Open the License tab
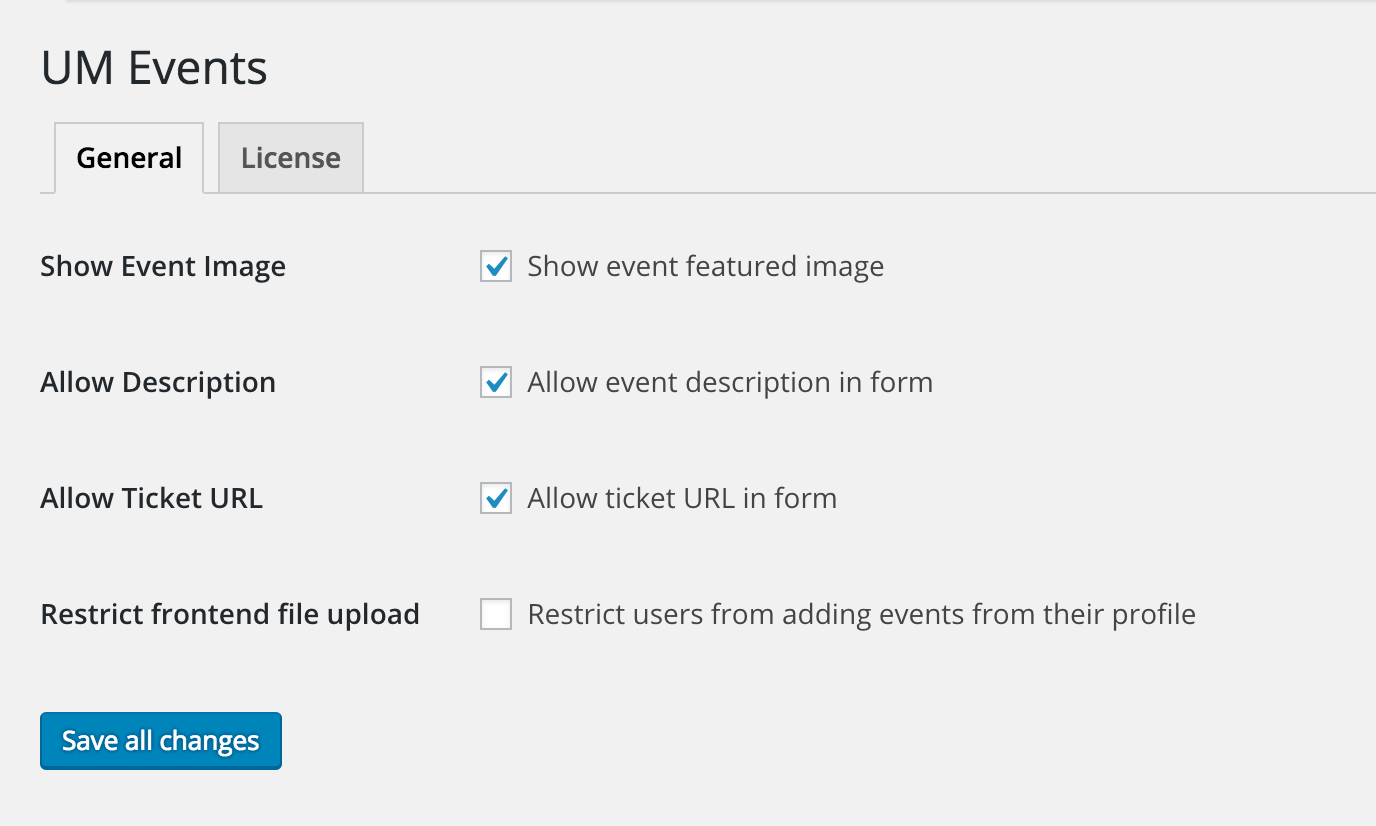 click(290, 158)
